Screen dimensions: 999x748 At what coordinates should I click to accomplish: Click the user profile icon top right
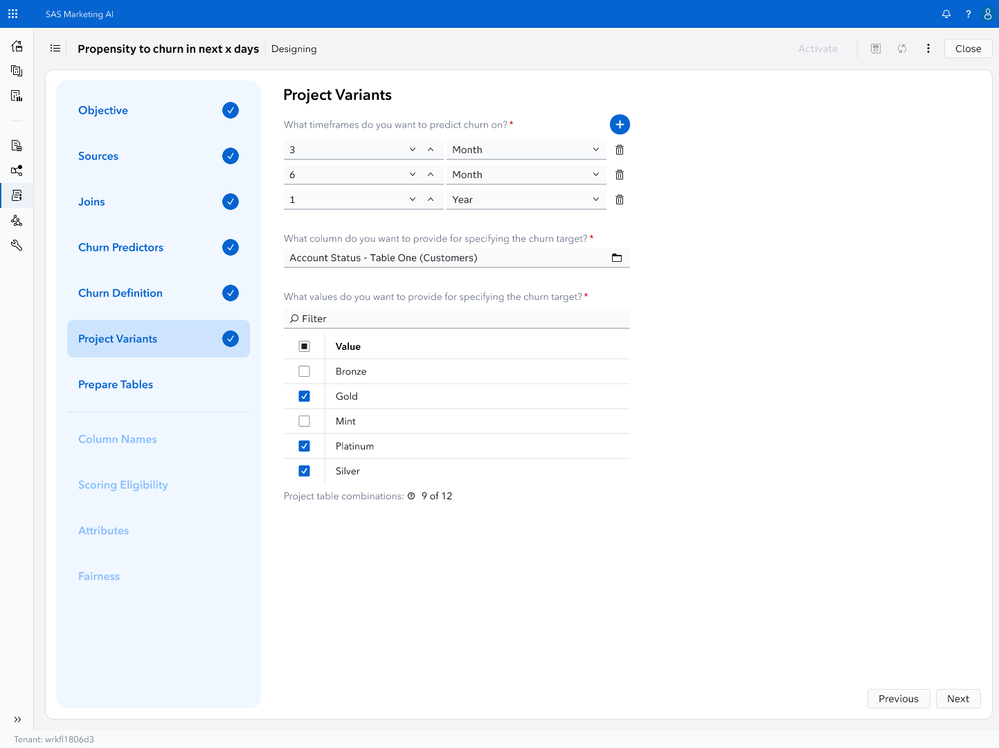click(989, 14)
